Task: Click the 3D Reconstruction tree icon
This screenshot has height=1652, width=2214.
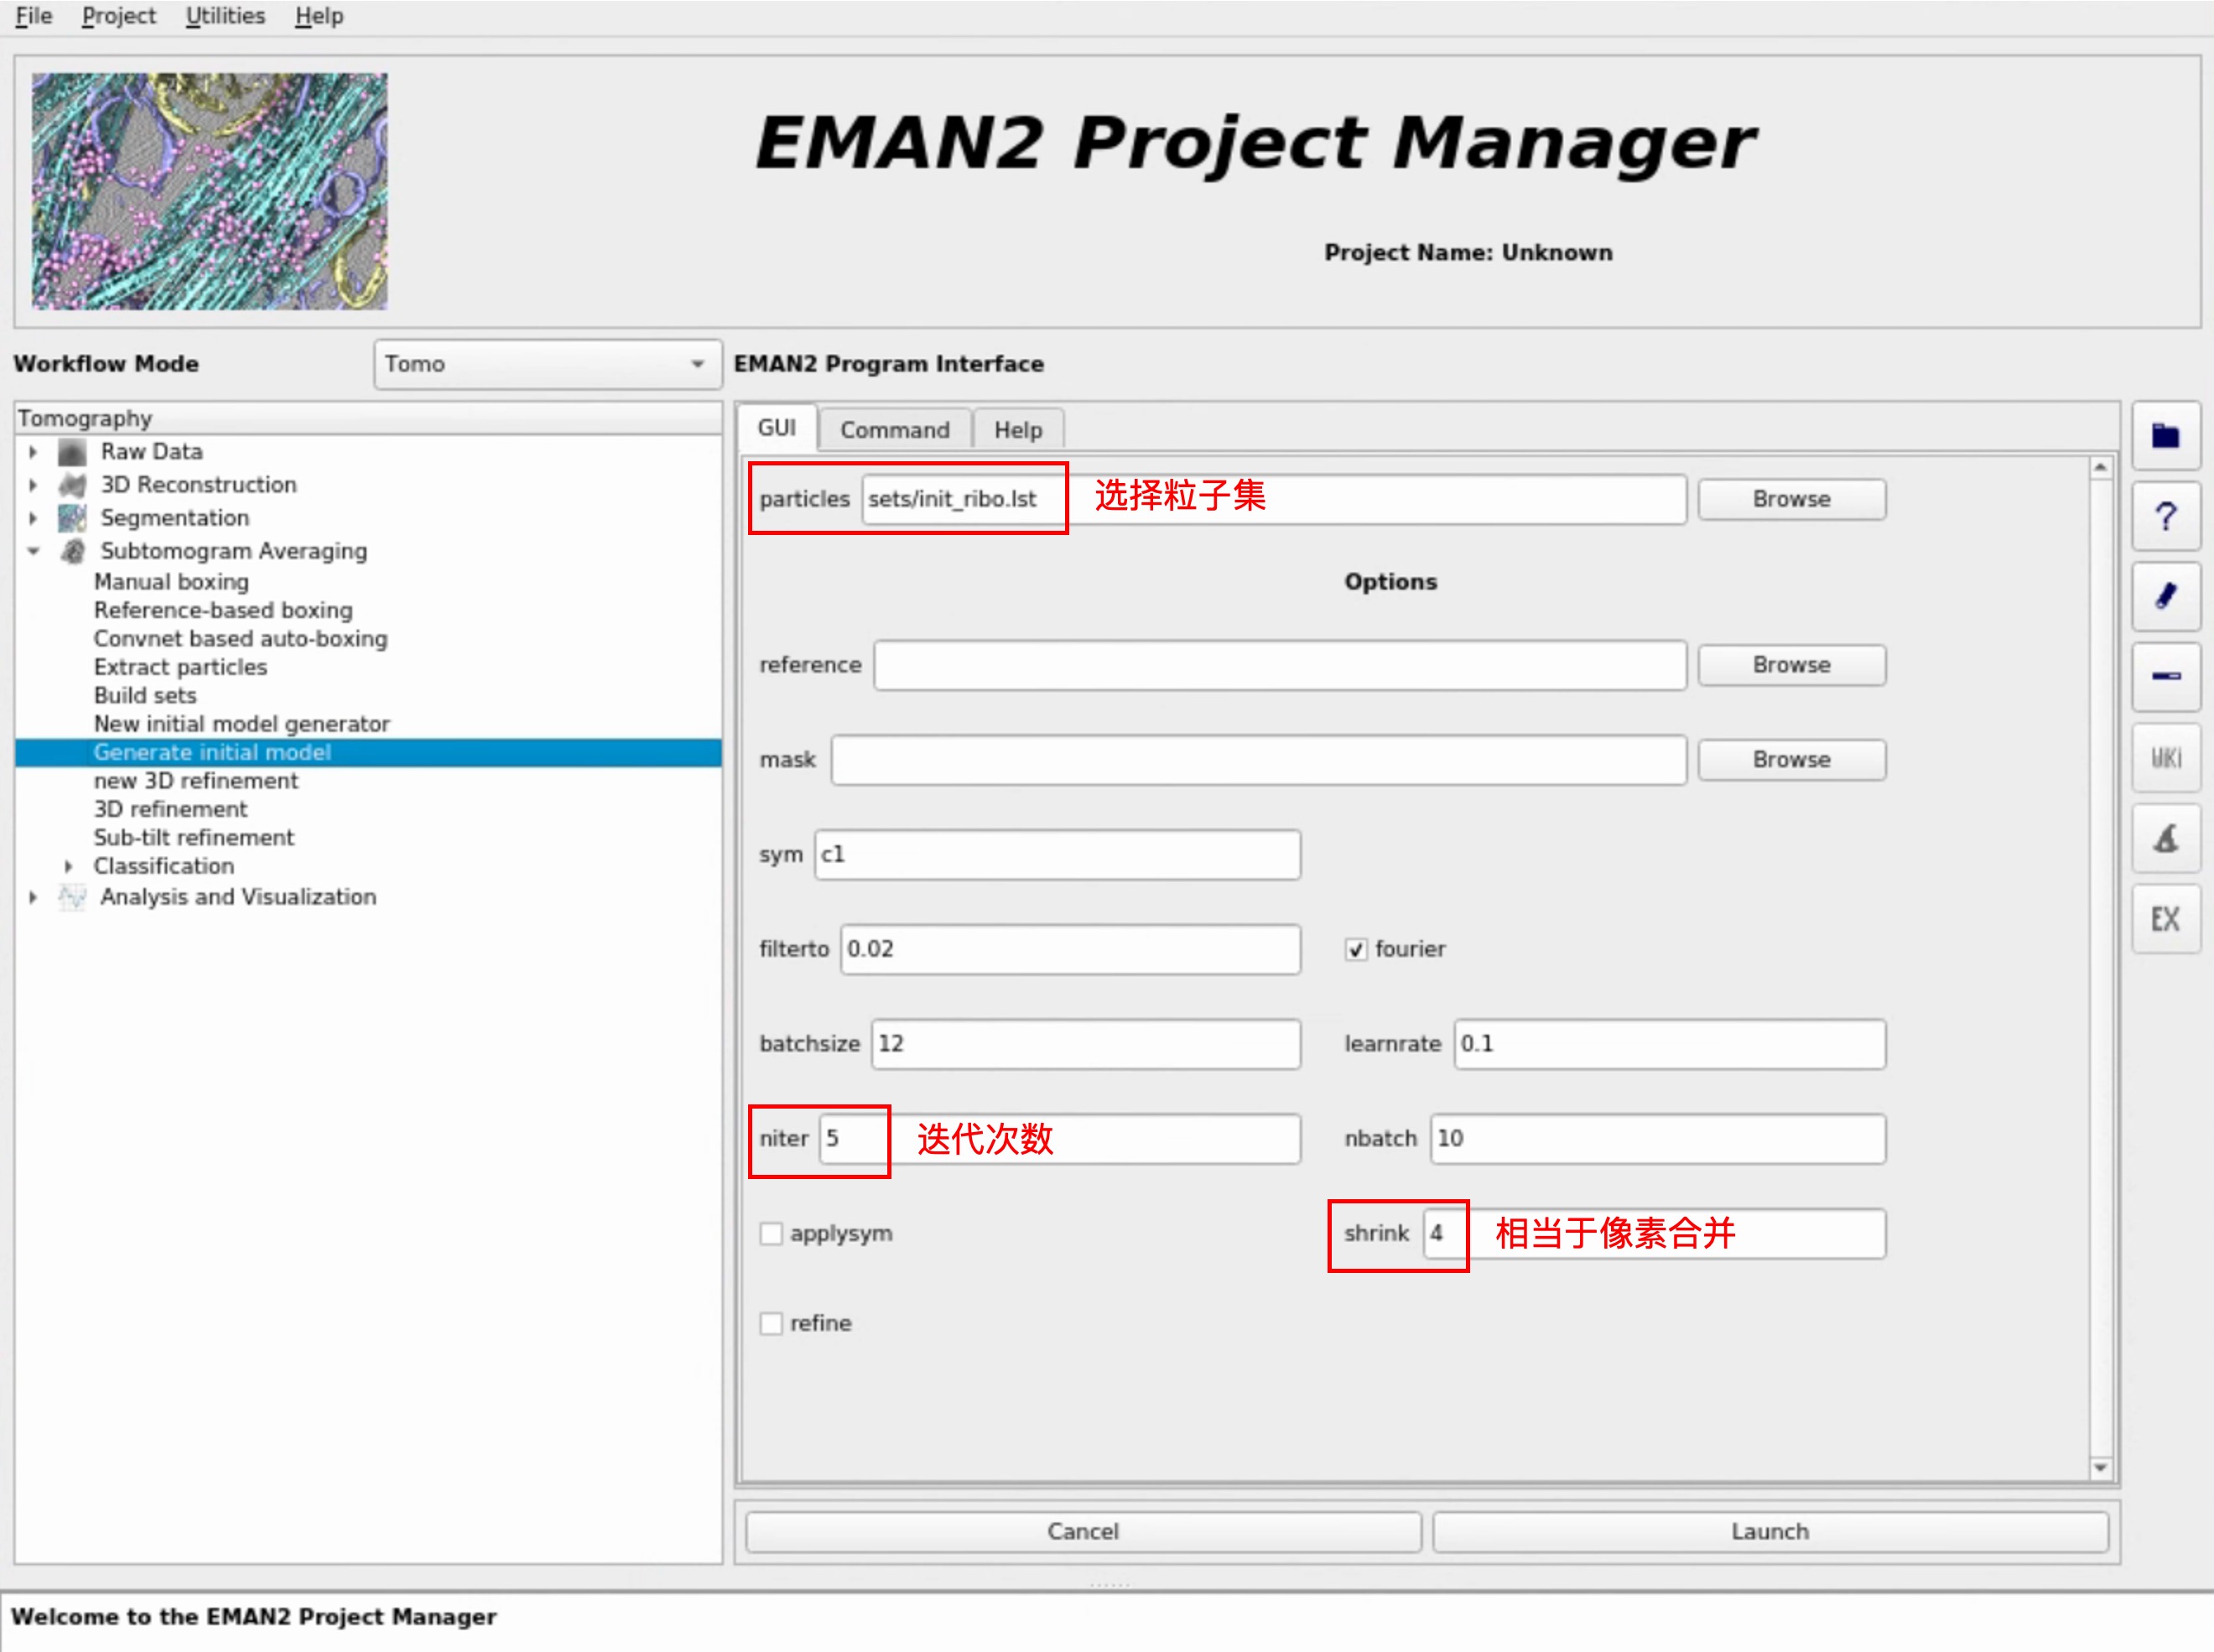Action: click(72, 485)
